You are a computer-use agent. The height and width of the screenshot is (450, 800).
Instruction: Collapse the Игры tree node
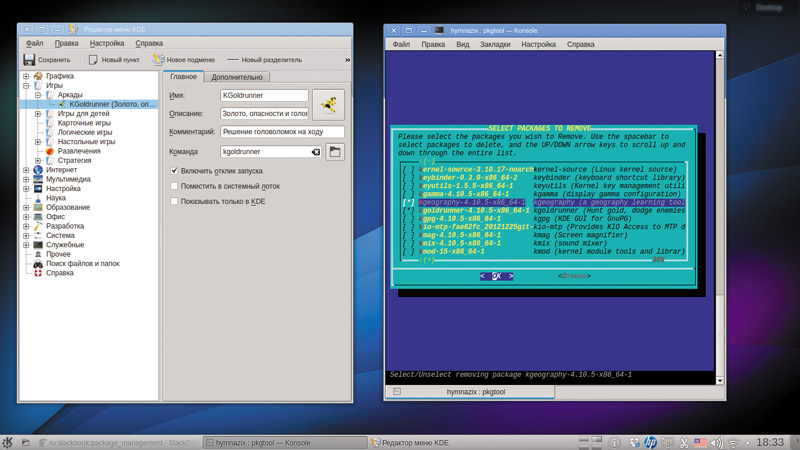26,86
